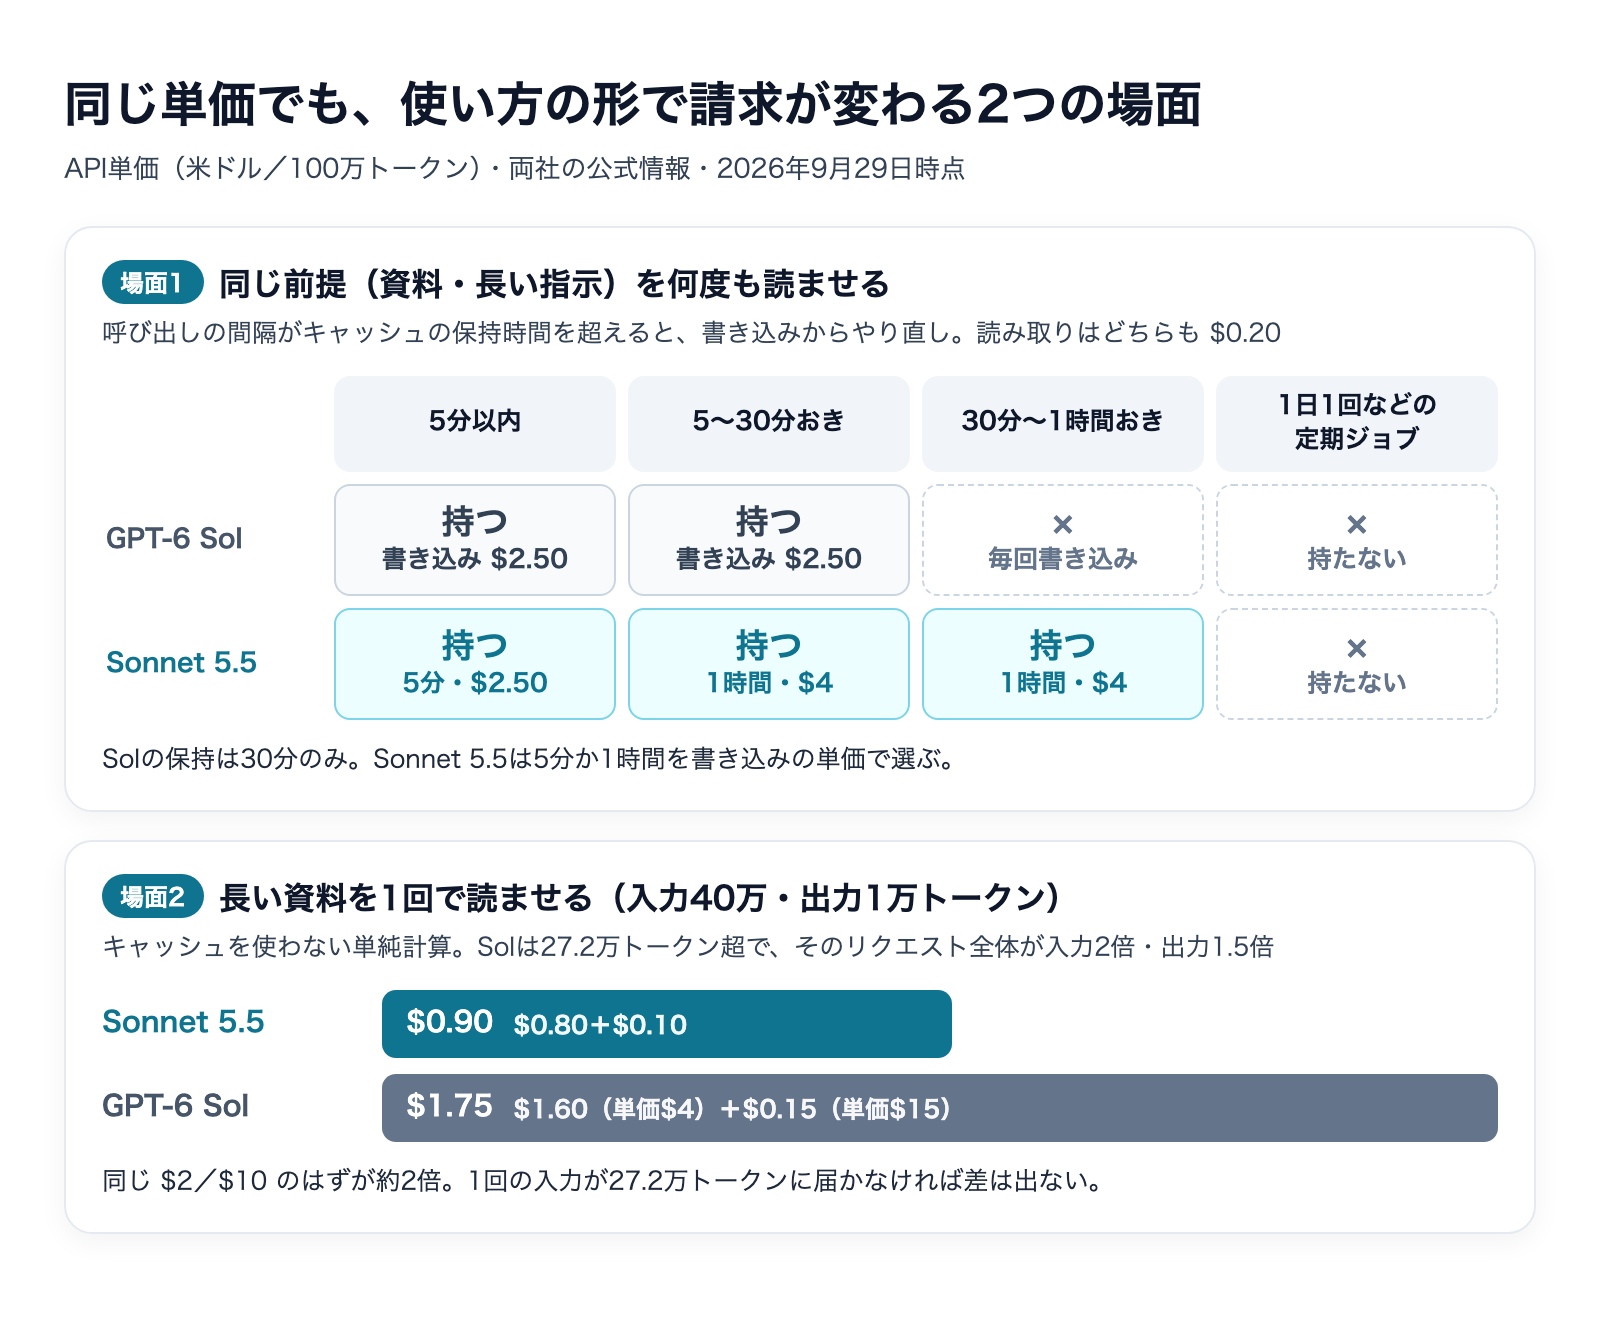Screen dimensions: 1600x1330
Task: Click the footnote 同じ $2/$10 のはずが約2倍
Action: (603, 1181)
